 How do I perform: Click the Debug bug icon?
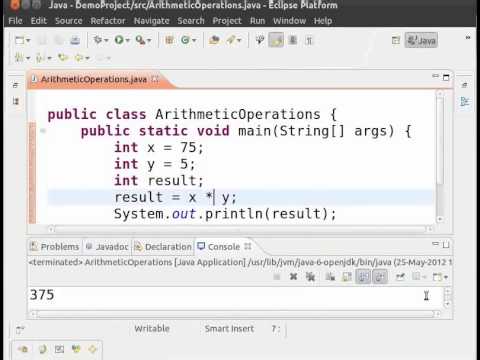(98, 40)
